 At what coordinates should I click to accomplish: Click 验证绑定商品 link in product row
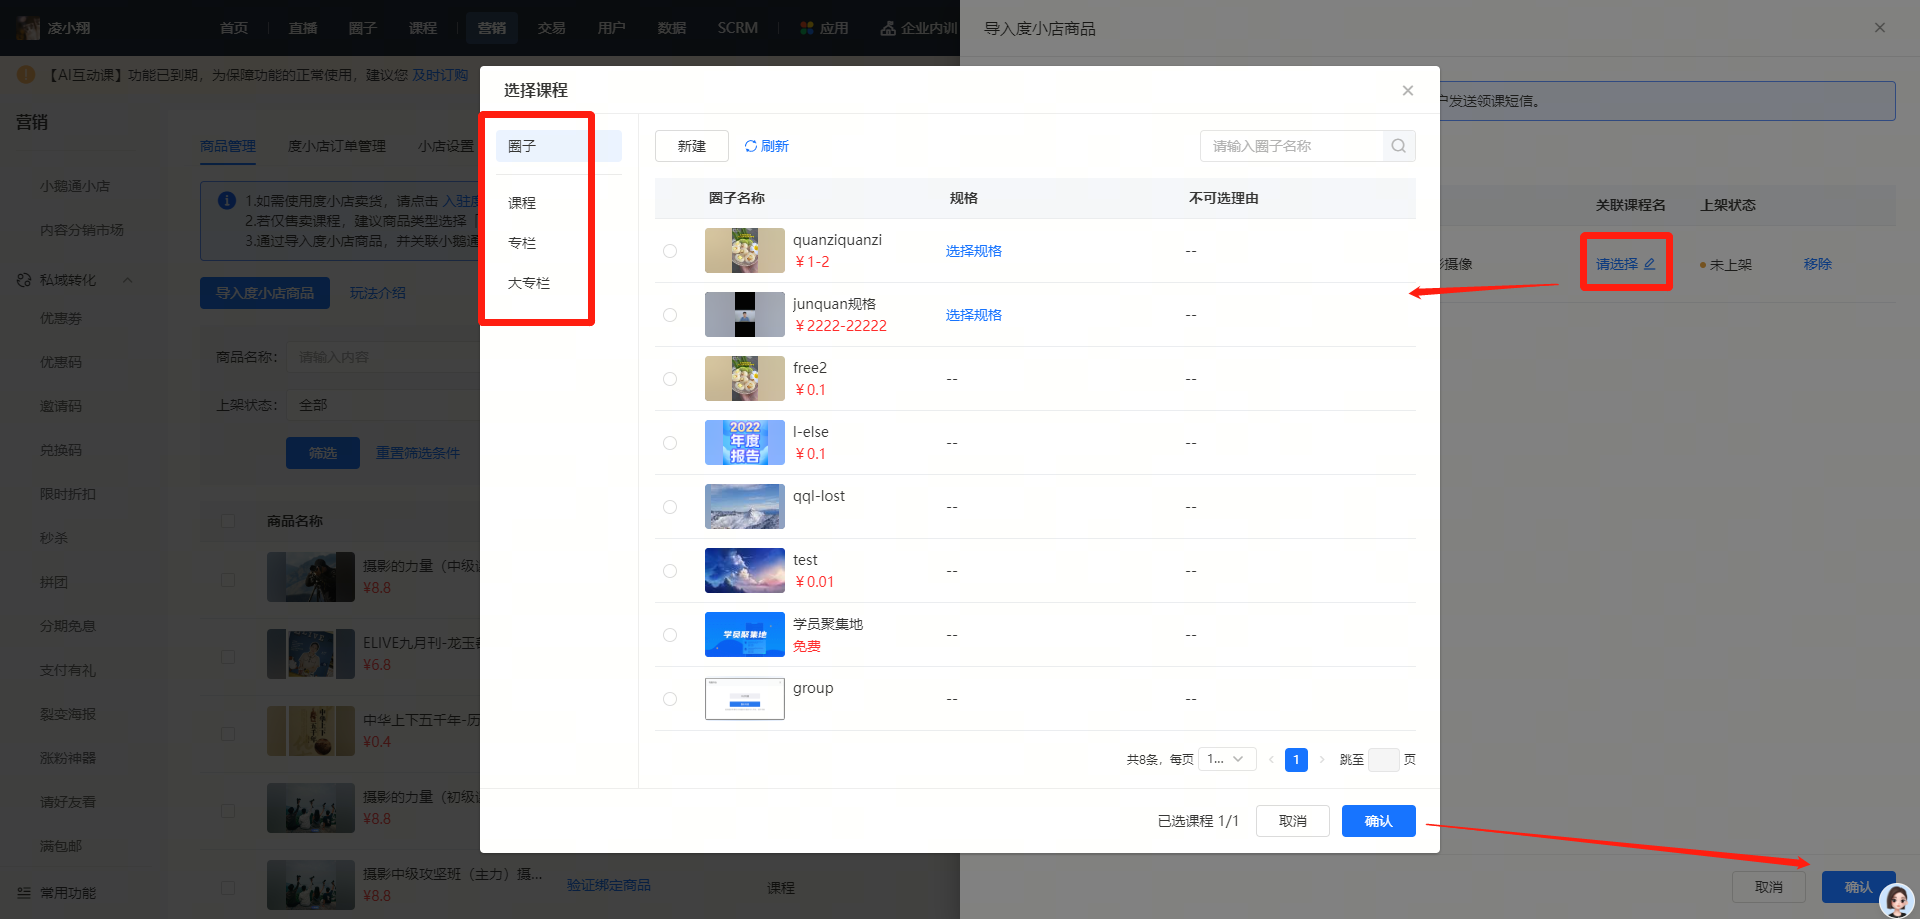(609, 885)
